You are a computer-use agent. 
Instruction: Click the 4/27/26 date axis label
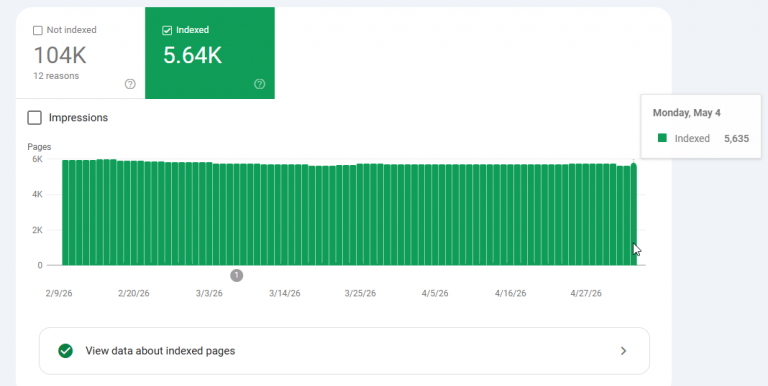point(586,293)
